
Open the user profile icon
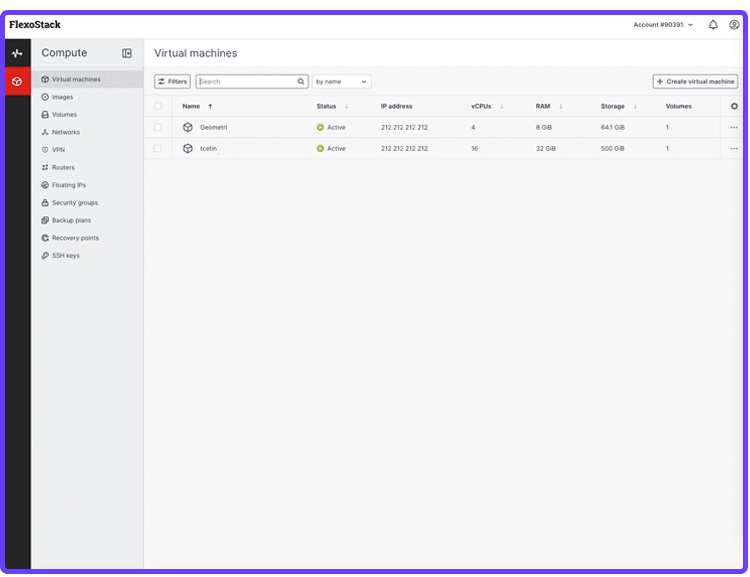tap(734, 25)
